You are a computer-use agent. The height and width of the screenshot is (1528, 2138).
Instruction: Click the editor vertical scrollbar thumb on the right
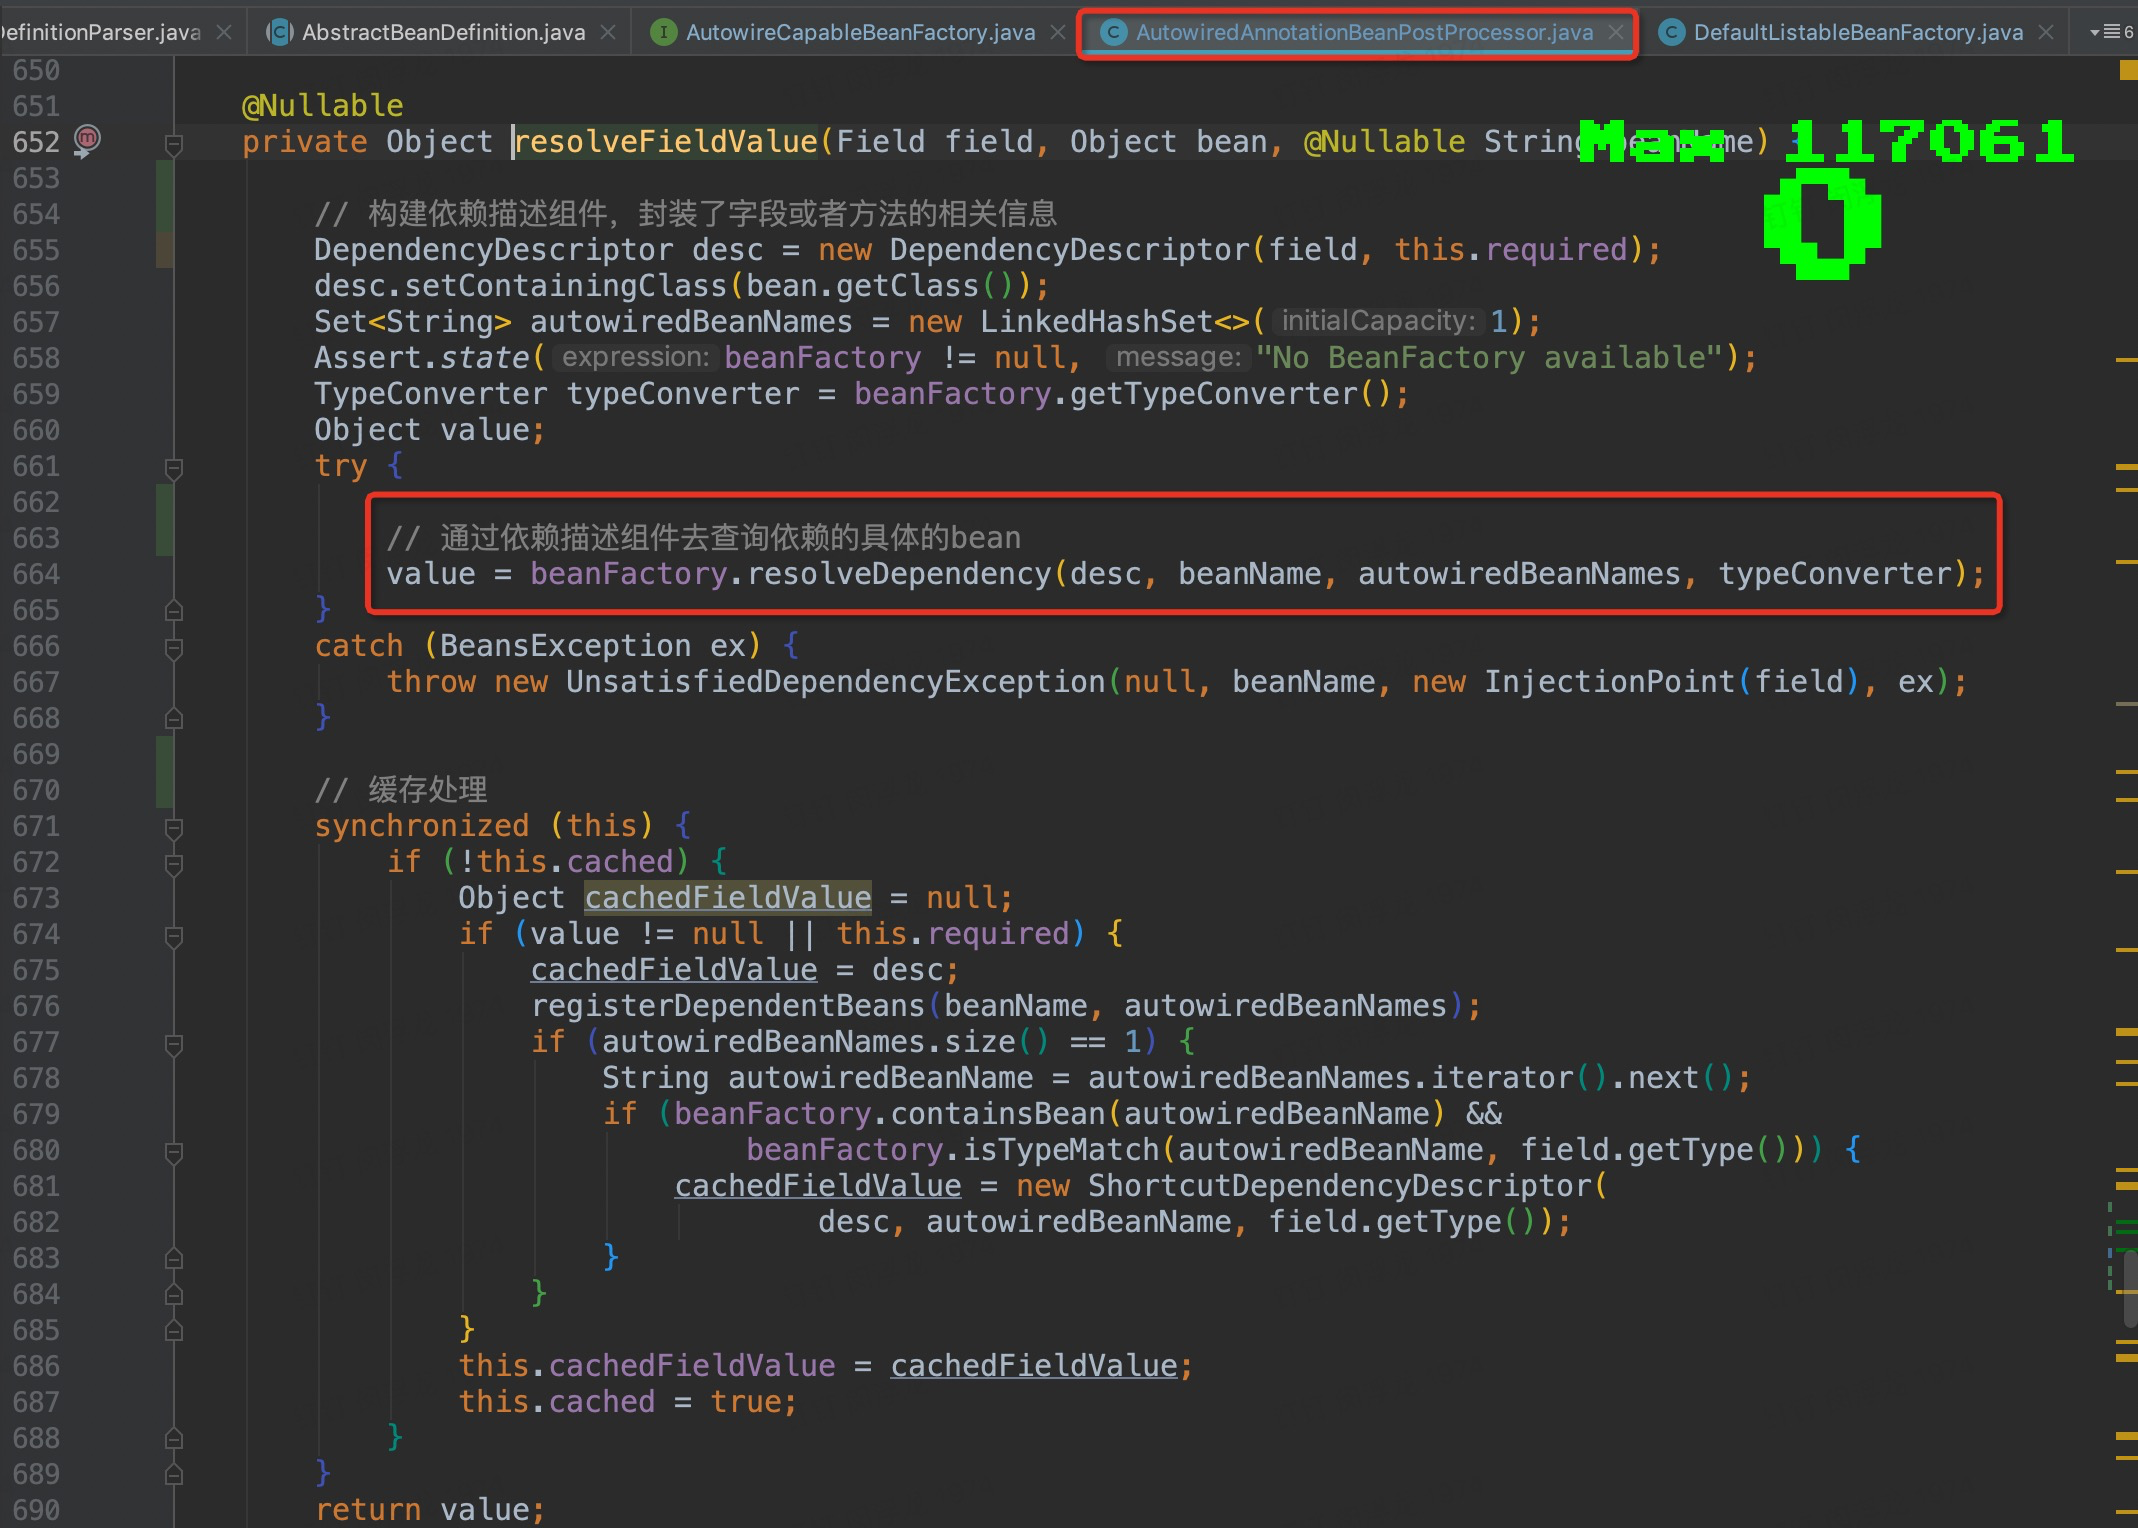click(2129, 1290)
